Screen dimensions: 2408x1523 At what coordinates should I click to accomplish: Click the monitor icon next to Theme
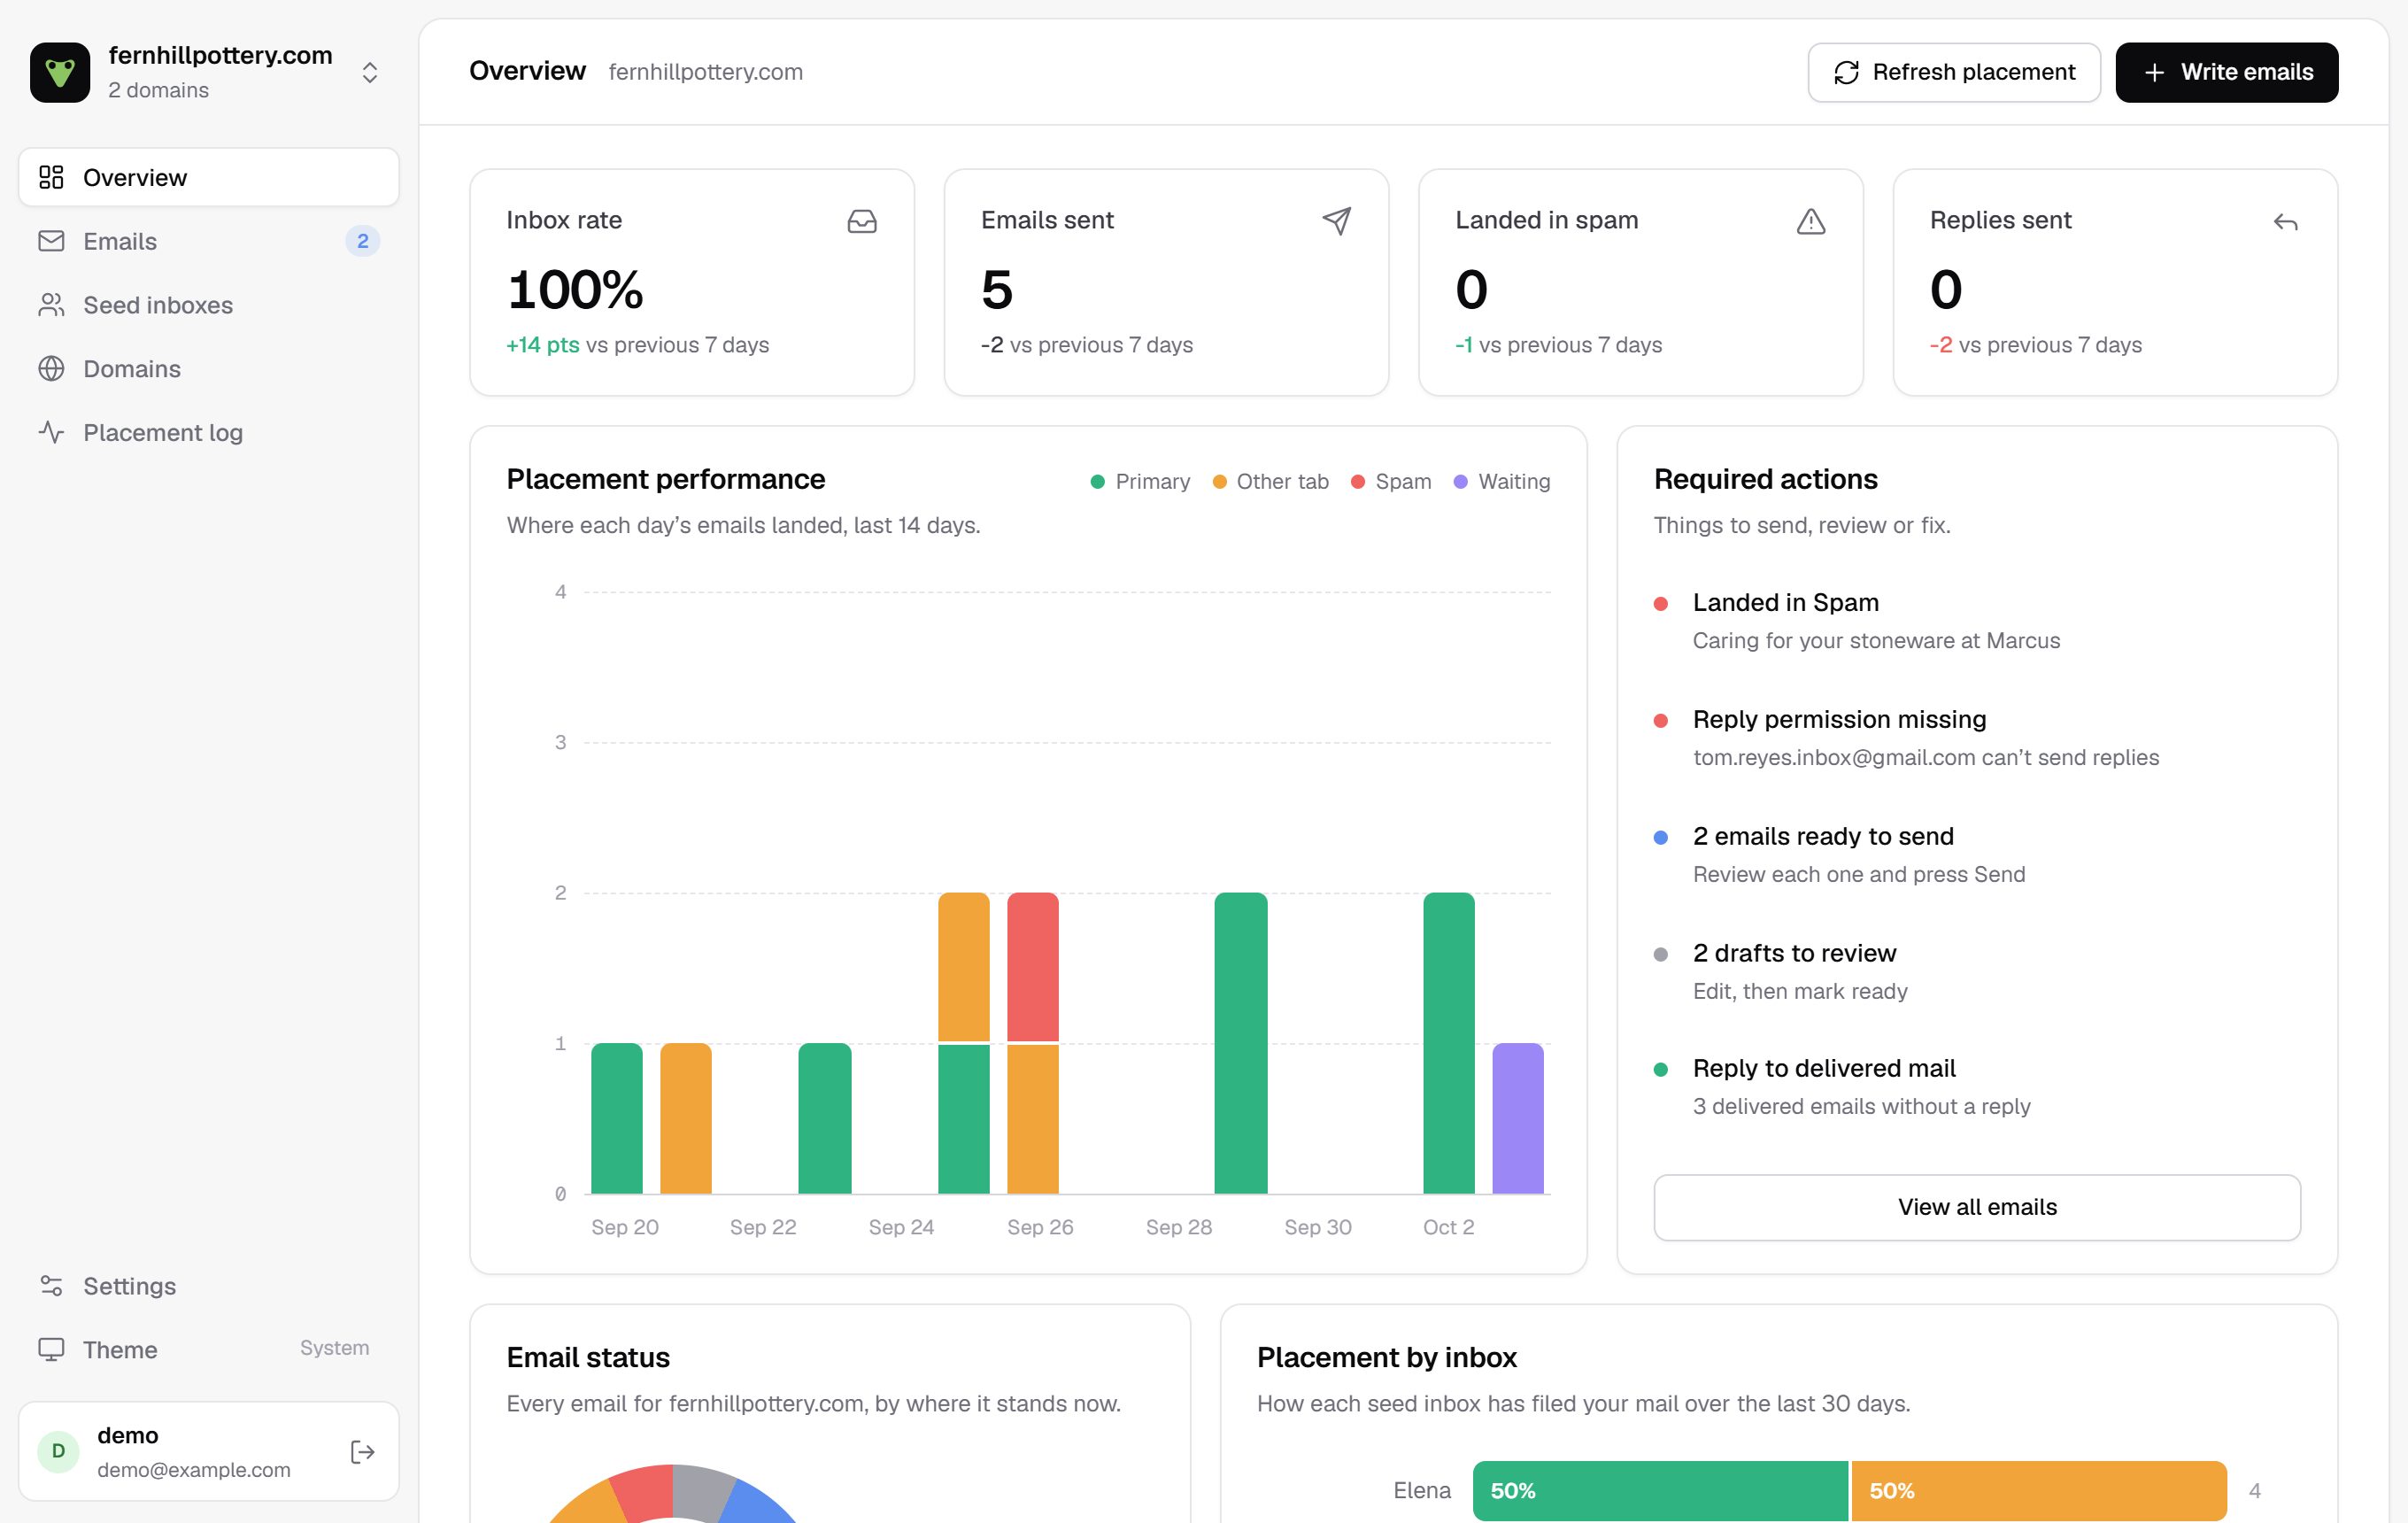click(51, 1349)
